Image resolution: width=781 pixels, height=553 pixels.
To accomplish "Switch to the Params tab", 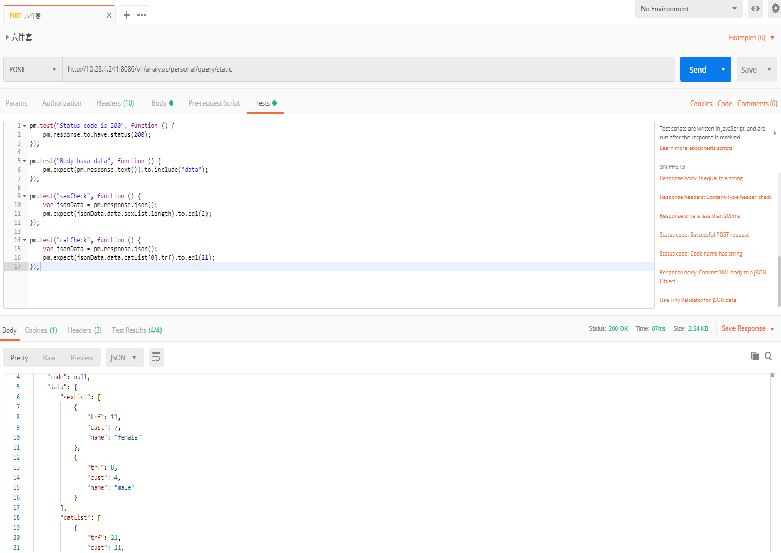I will [16, 103].
